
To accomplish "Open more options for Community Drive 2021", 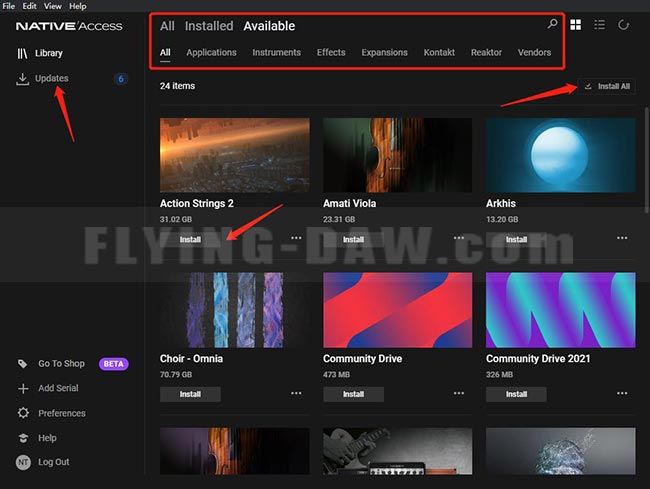I will point(622,393).
